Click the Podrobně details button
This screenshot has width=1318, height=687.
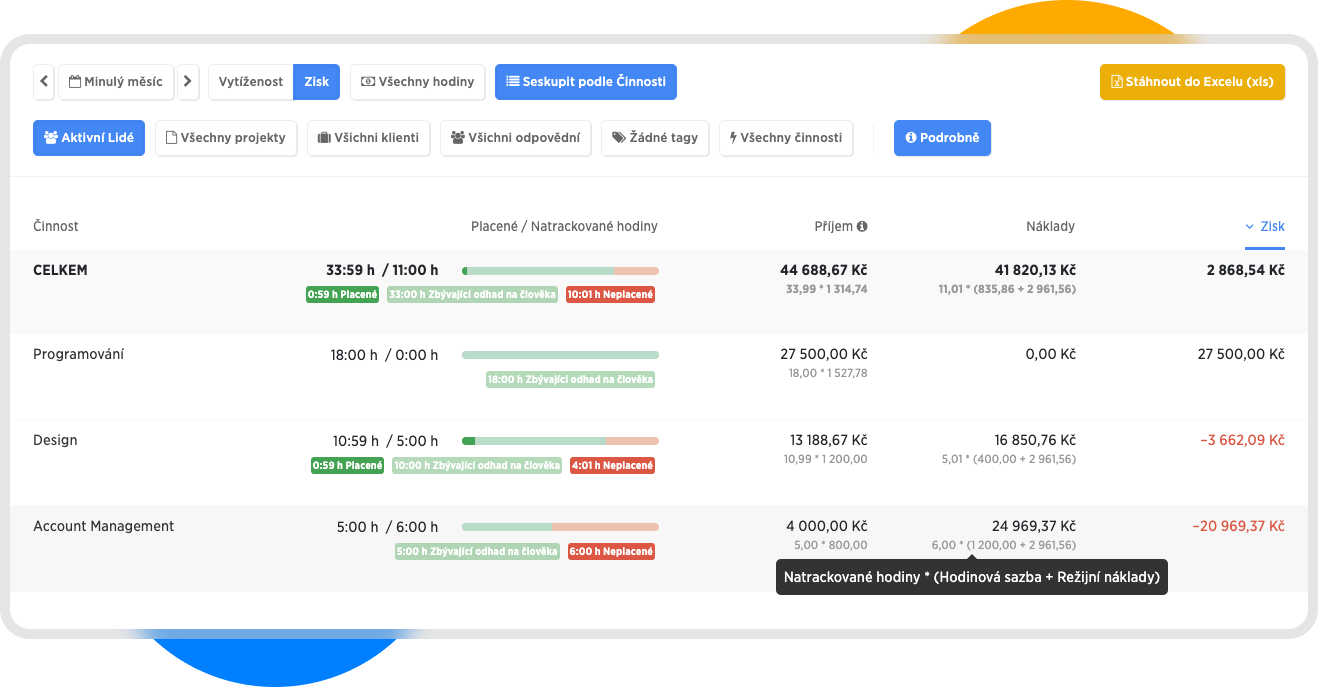click(x=942, y=138)
